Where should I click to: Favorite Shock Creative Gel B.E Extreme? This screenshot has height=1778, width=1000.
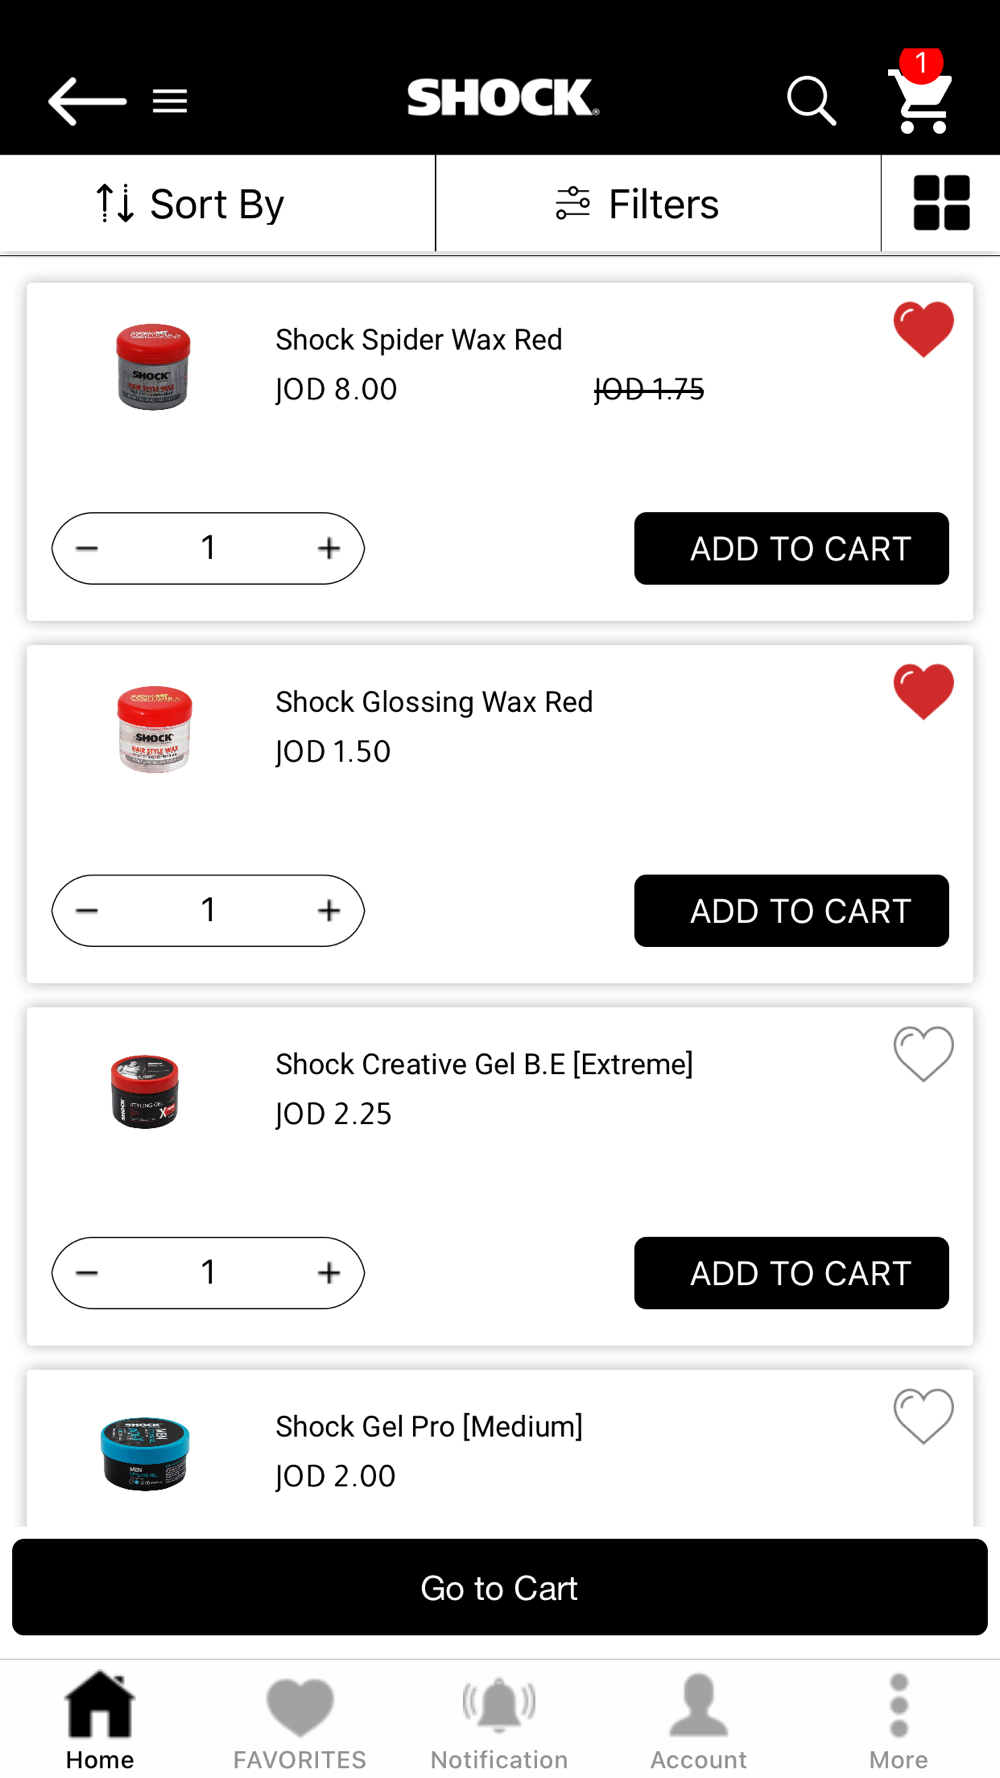(923, 1053)
